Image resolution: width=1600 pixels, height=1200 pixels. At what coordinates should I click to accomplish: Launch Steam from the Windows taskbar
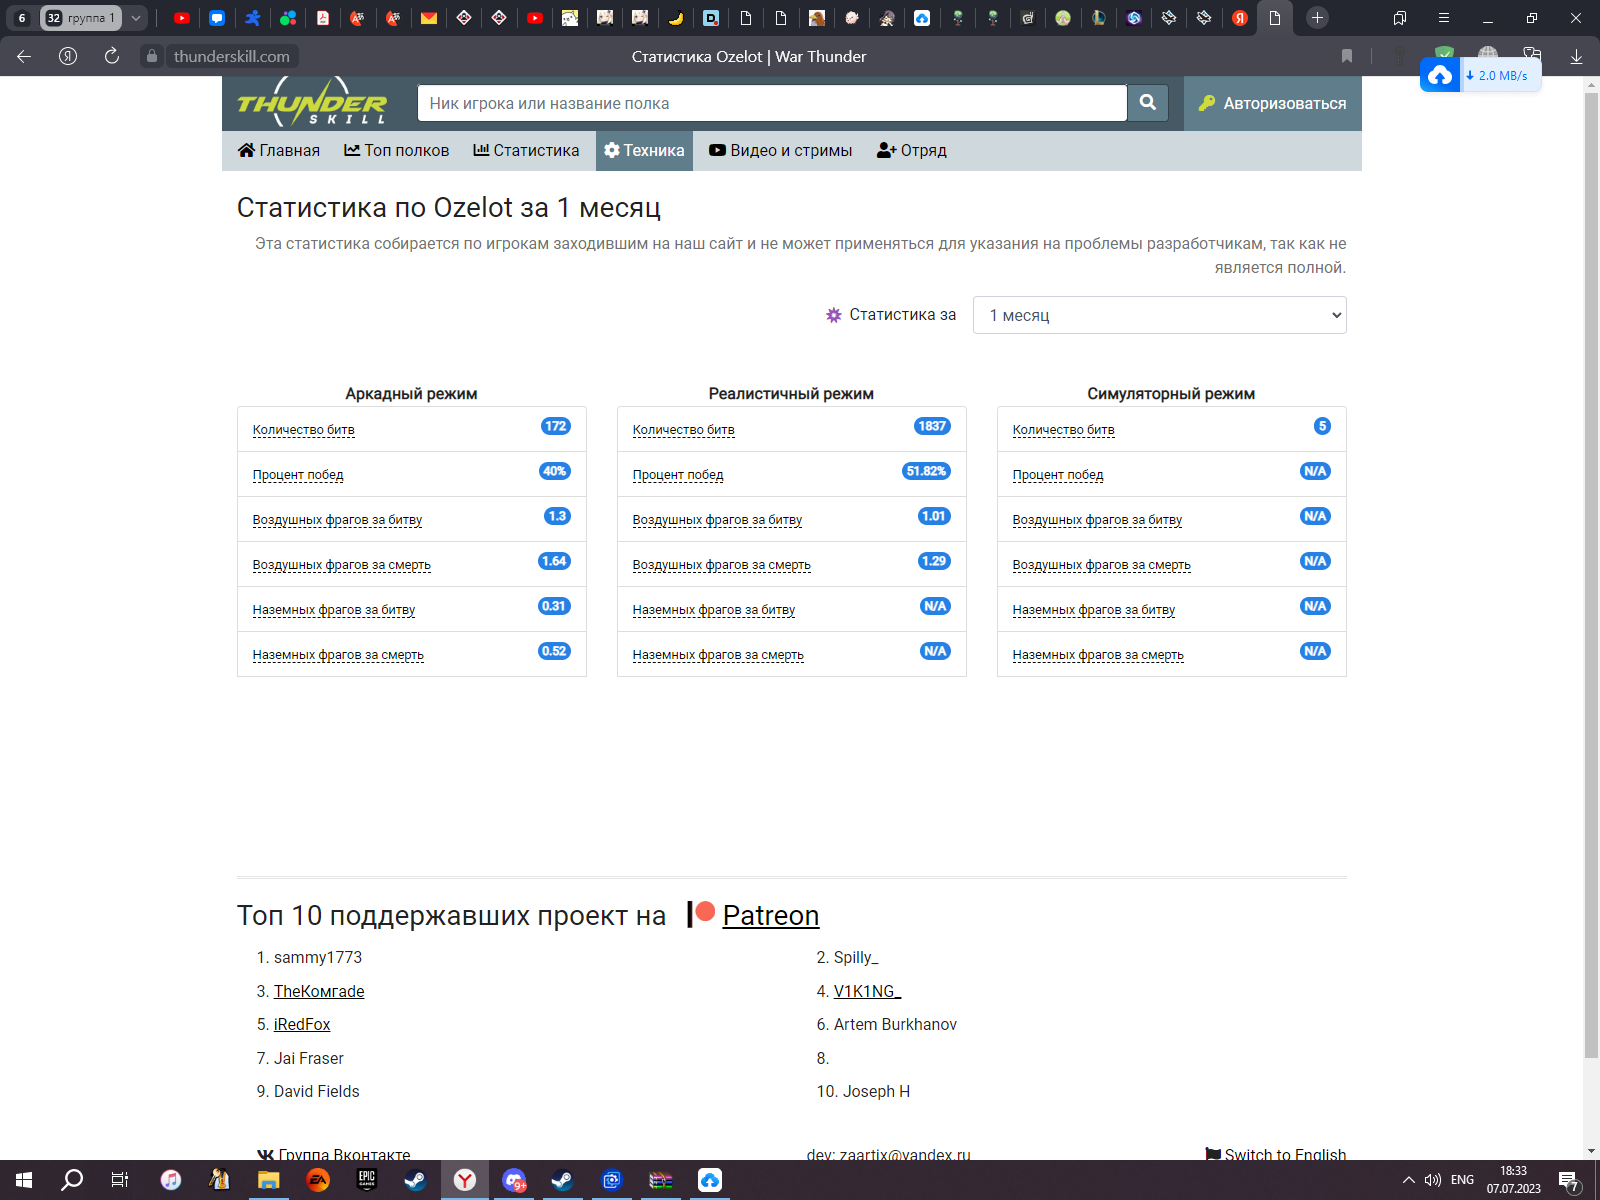(415, 1180)
